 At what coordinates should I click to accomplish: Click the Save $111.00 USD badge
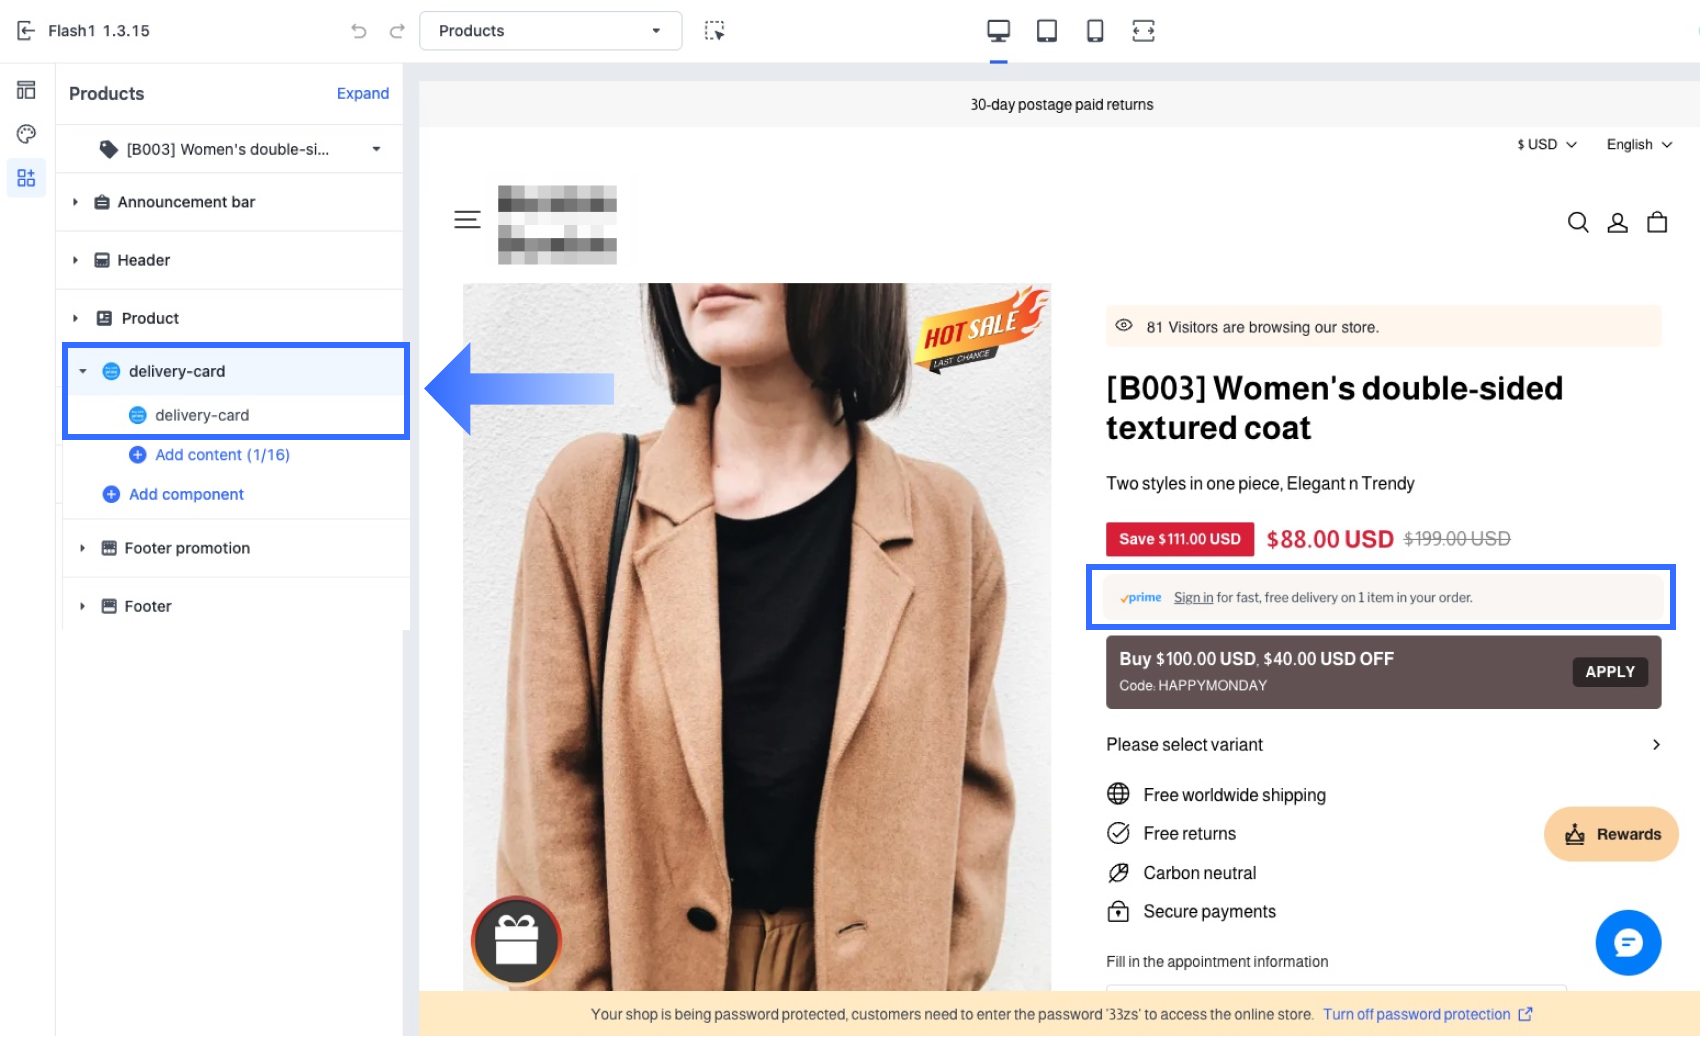(x=1179, y=539)
